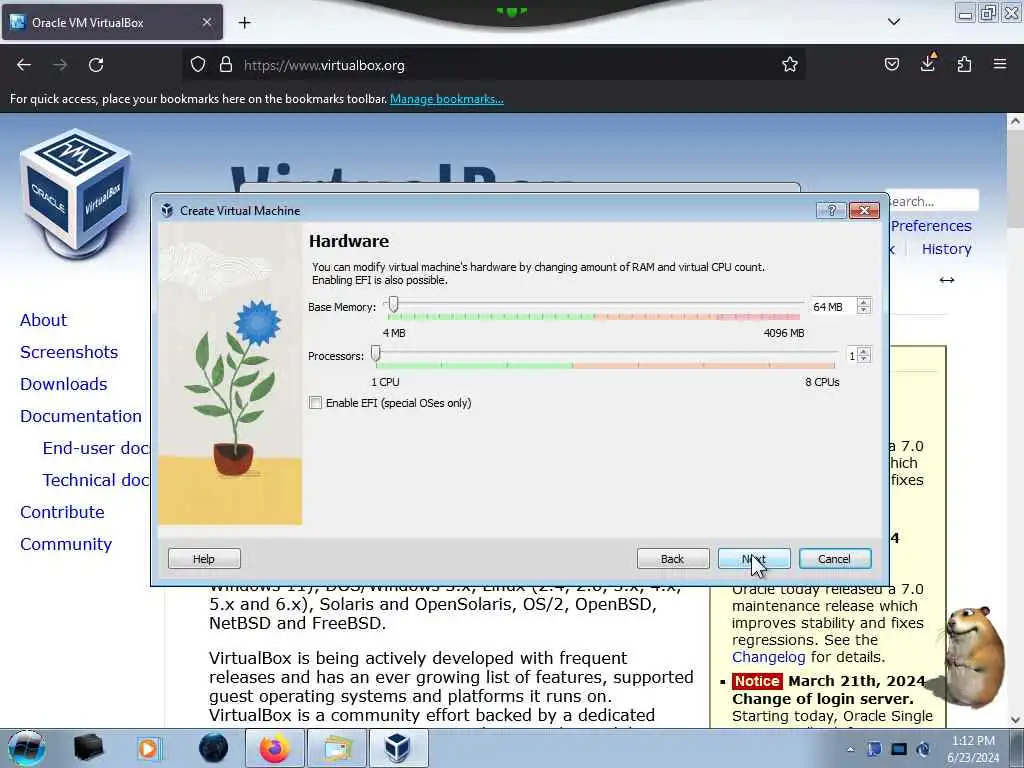Viewport: 1024px width, 768px height.
Task: Click the Next button
Action: click(x=754, y=559)
